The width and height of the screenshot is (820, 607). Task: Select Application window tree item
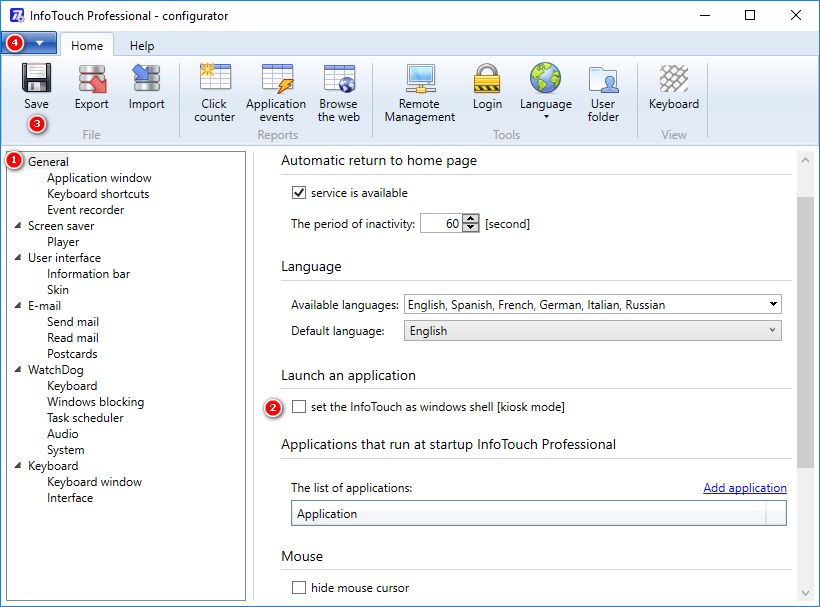pyautogui.click(x=99, y=178)
